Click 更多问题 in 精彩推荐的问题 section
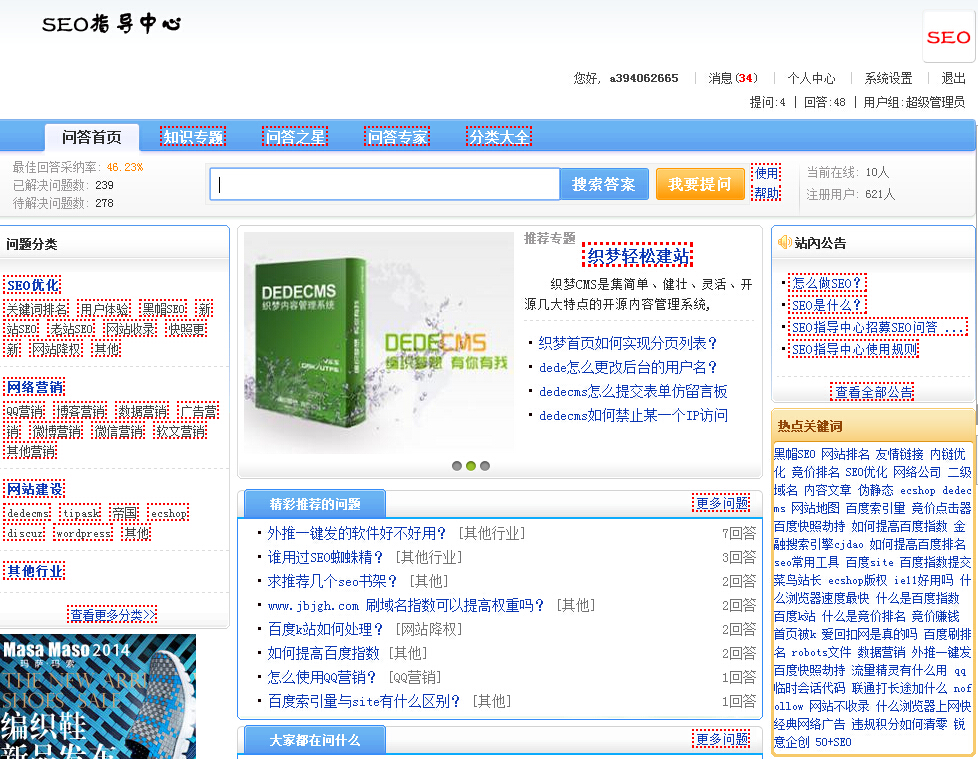The height and width of the screenshot is (759, 978). pos(722,503)
